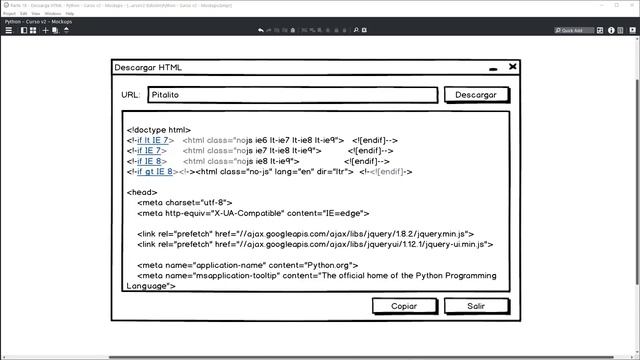640x360 pixels.
Task: Toggle the mockup navigator panel icon
Action: 24,30
